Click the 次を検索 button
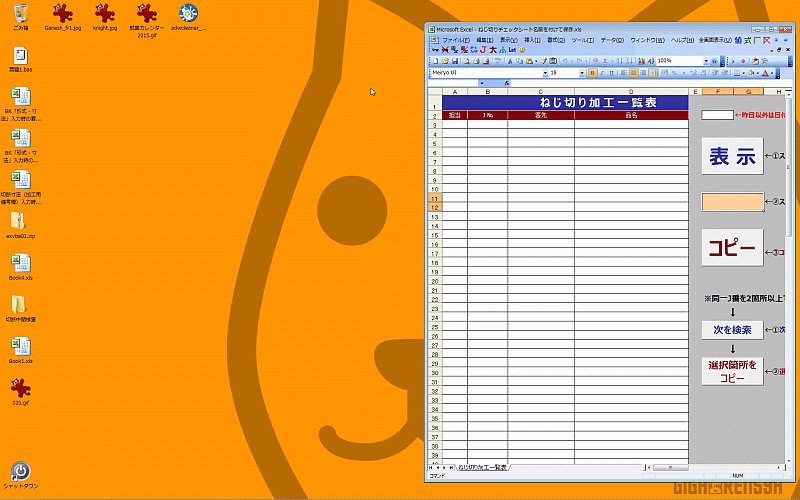 click(x=732, y=330)
